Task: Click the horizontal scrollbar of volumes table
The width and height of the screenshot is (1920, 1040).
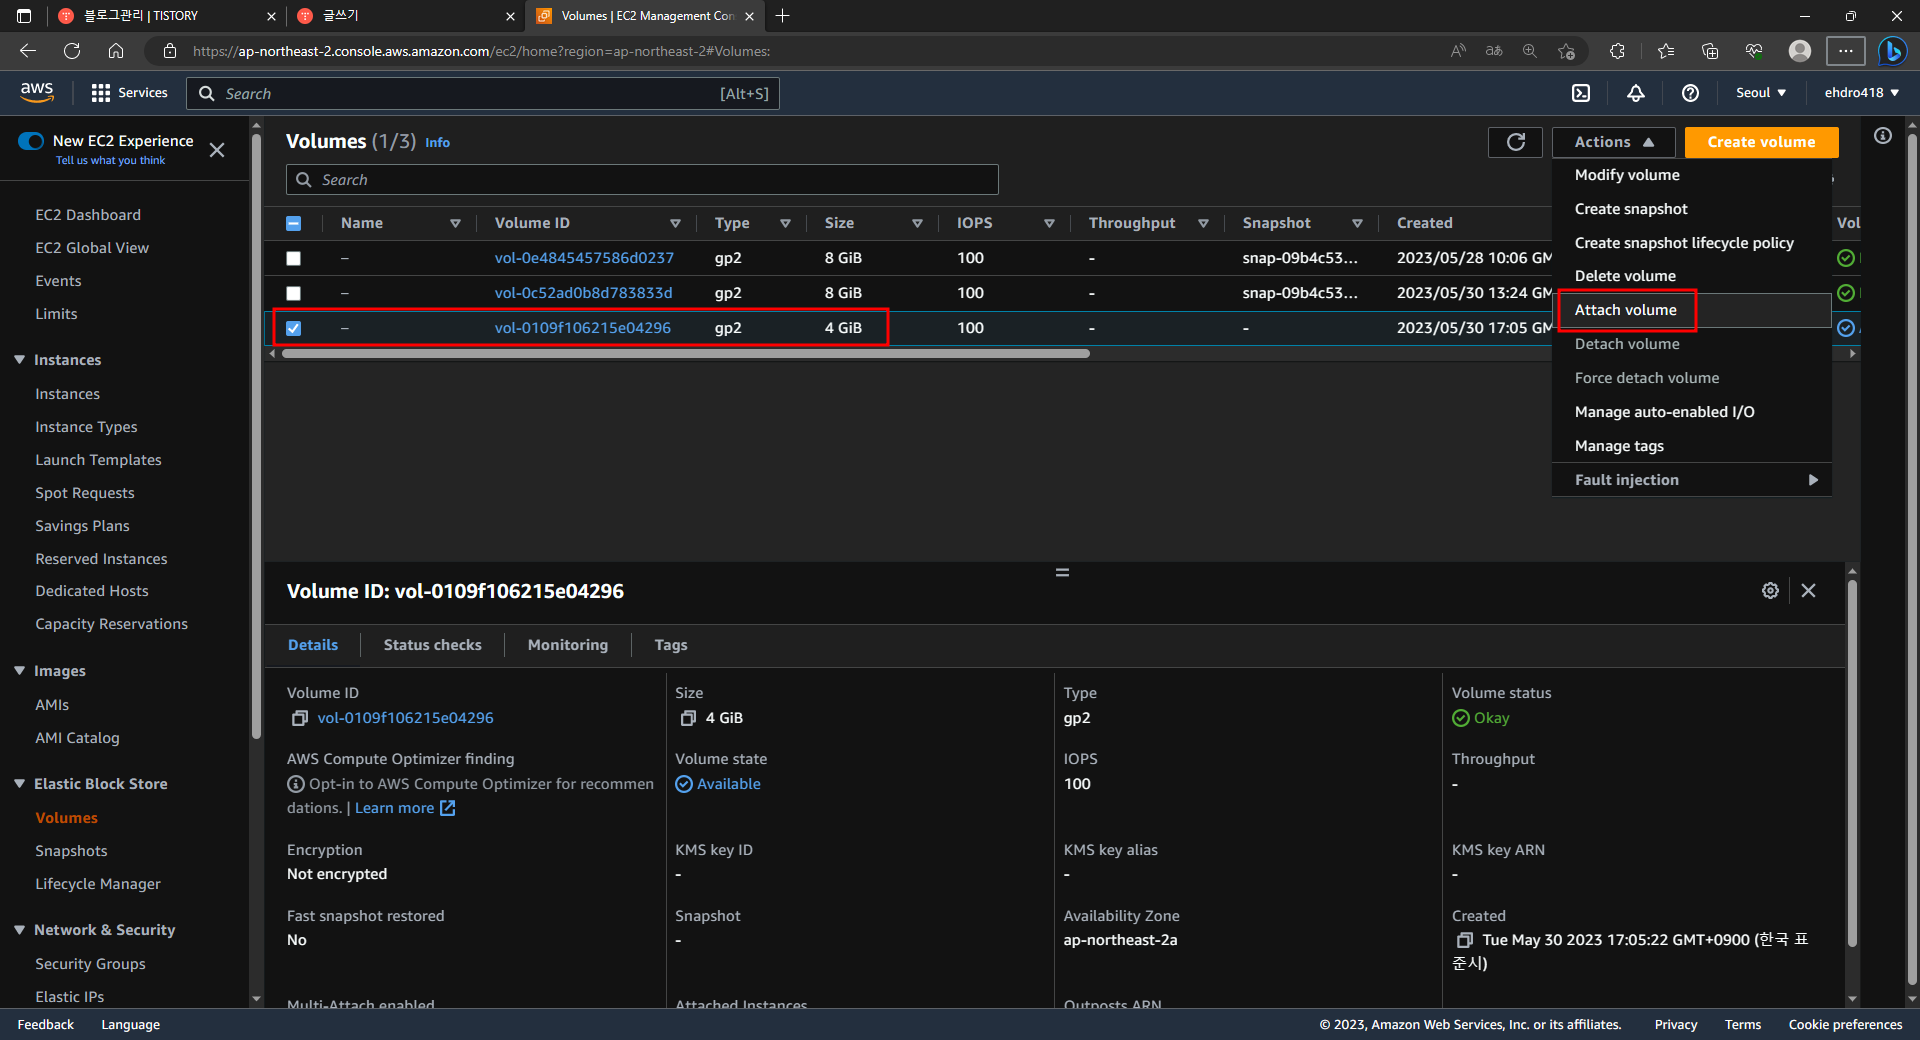Action: point(686,354)
